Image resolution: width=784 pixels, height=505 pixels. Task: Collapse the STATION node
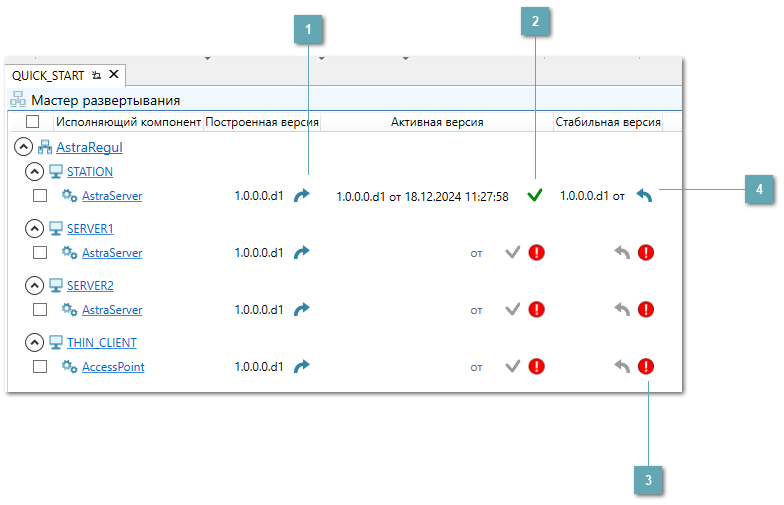click(x=33, y=172)
